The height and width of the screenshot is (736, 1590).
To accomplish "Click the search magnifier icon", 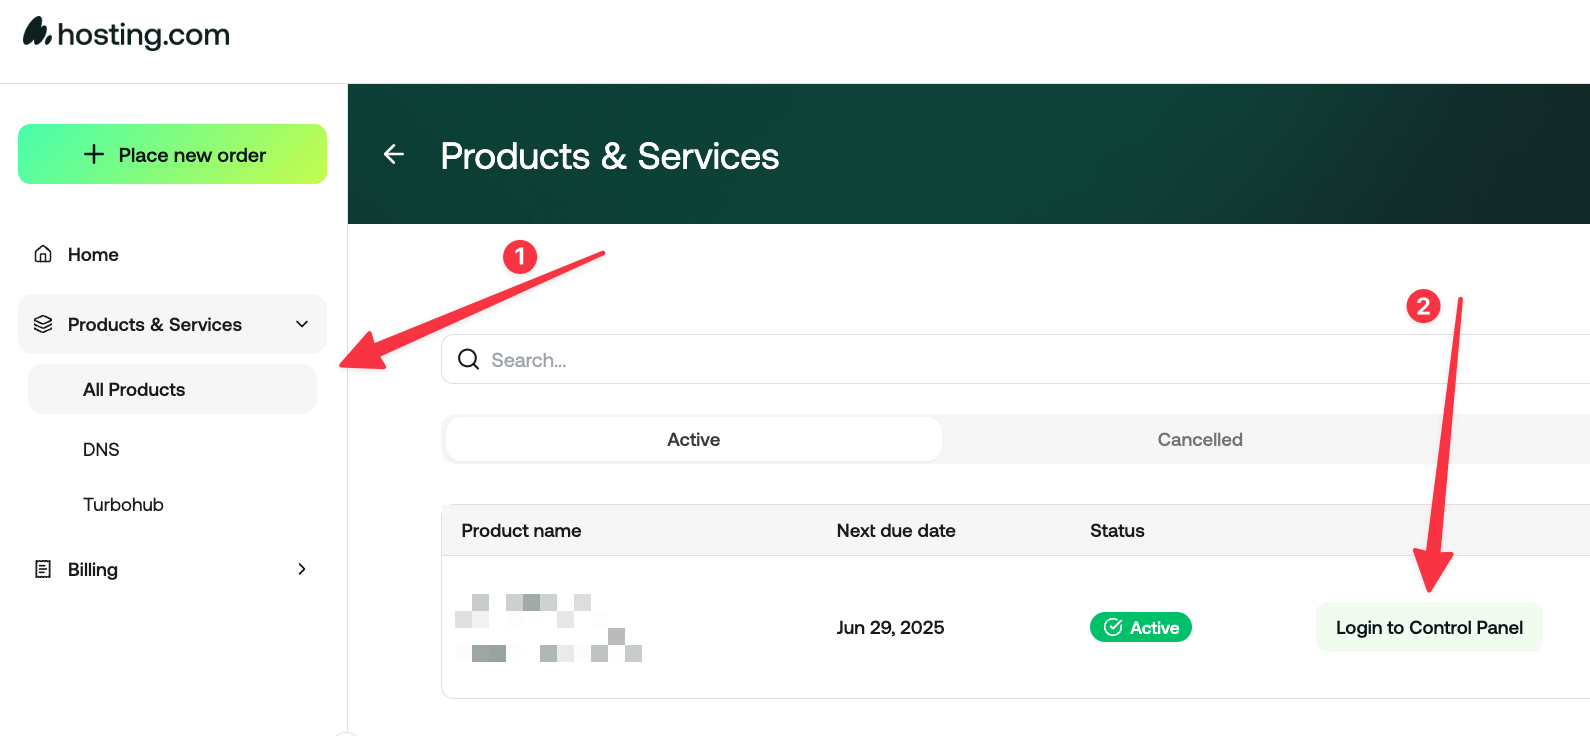I will [468, 359].
